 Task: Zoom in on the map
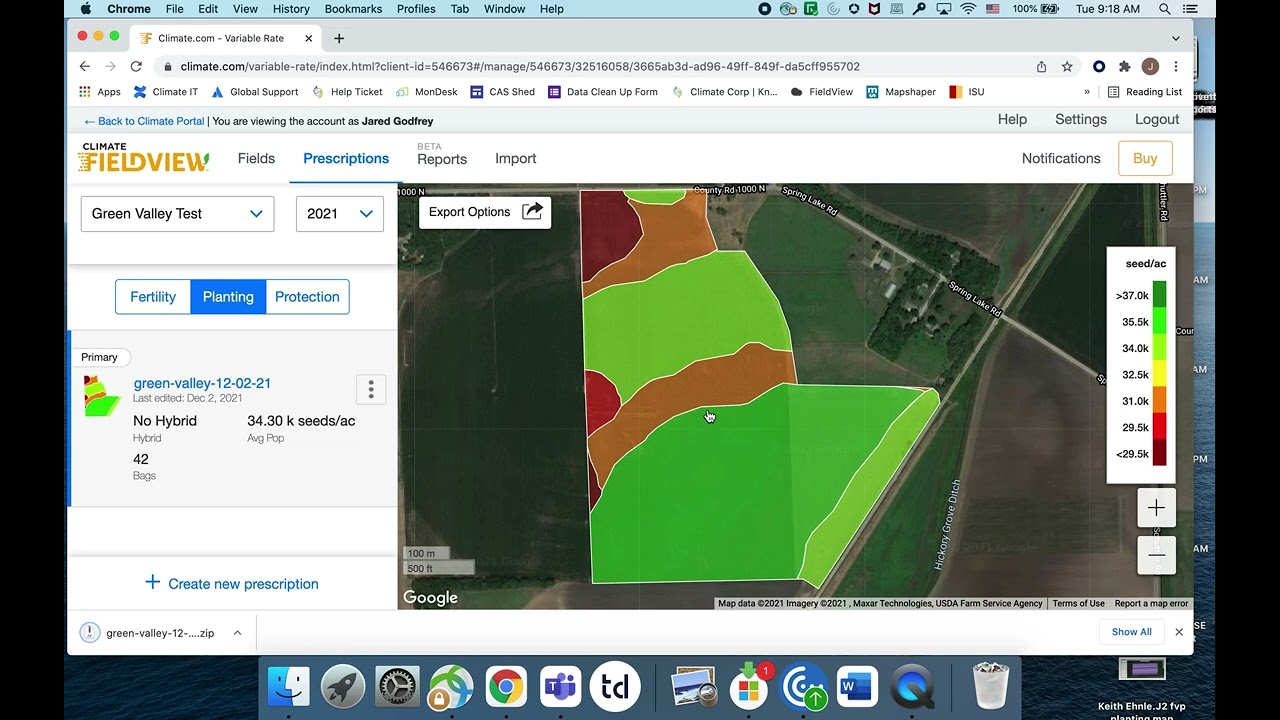[1156, 508]
